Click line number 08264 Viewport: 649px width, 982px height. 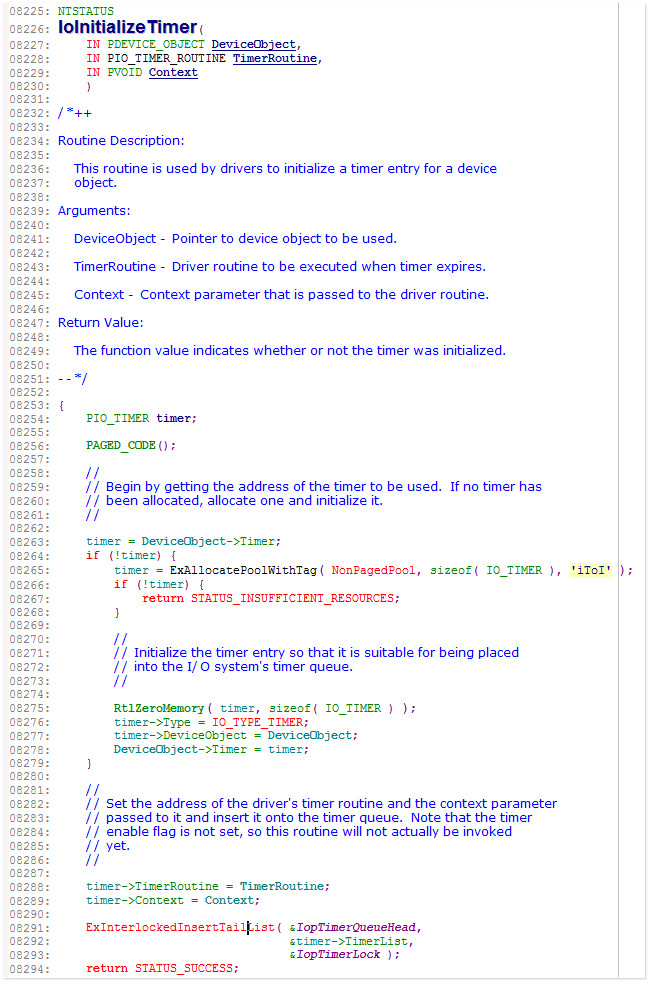pos(31,556)
